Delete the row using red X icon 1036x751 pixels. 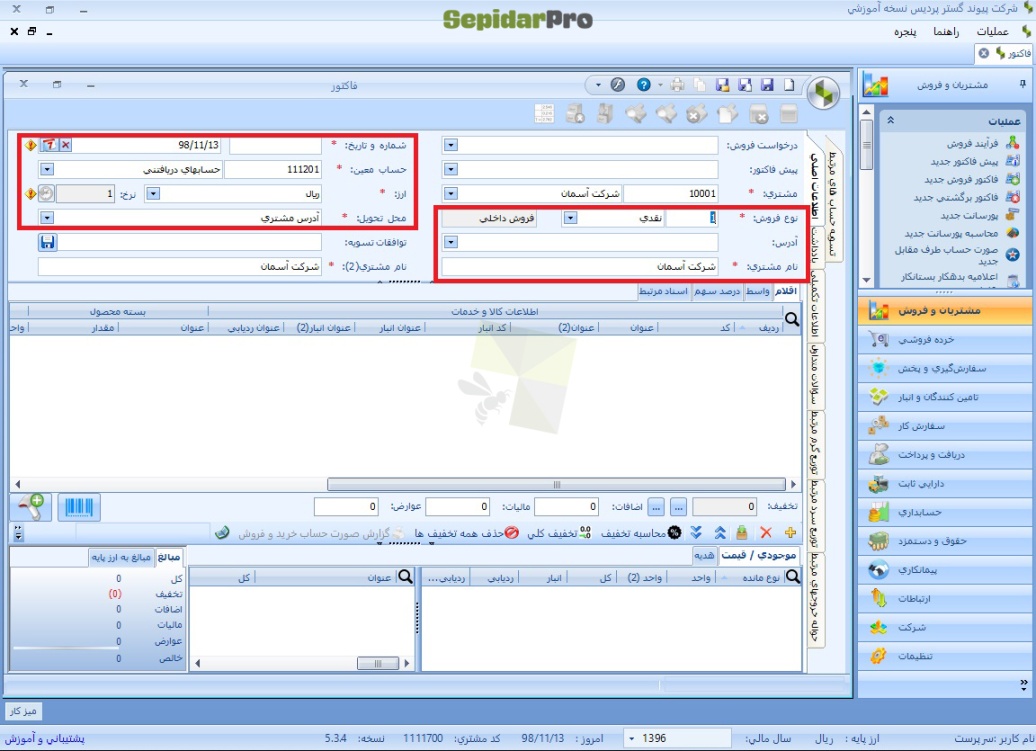coord(766,532)
